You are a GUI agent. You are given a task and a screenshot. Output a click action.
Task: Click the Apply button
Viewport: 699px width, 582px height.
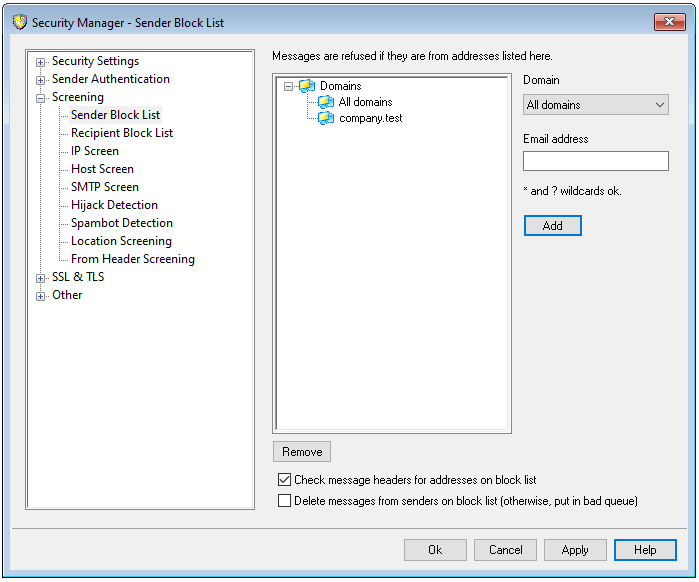point(575,550)
